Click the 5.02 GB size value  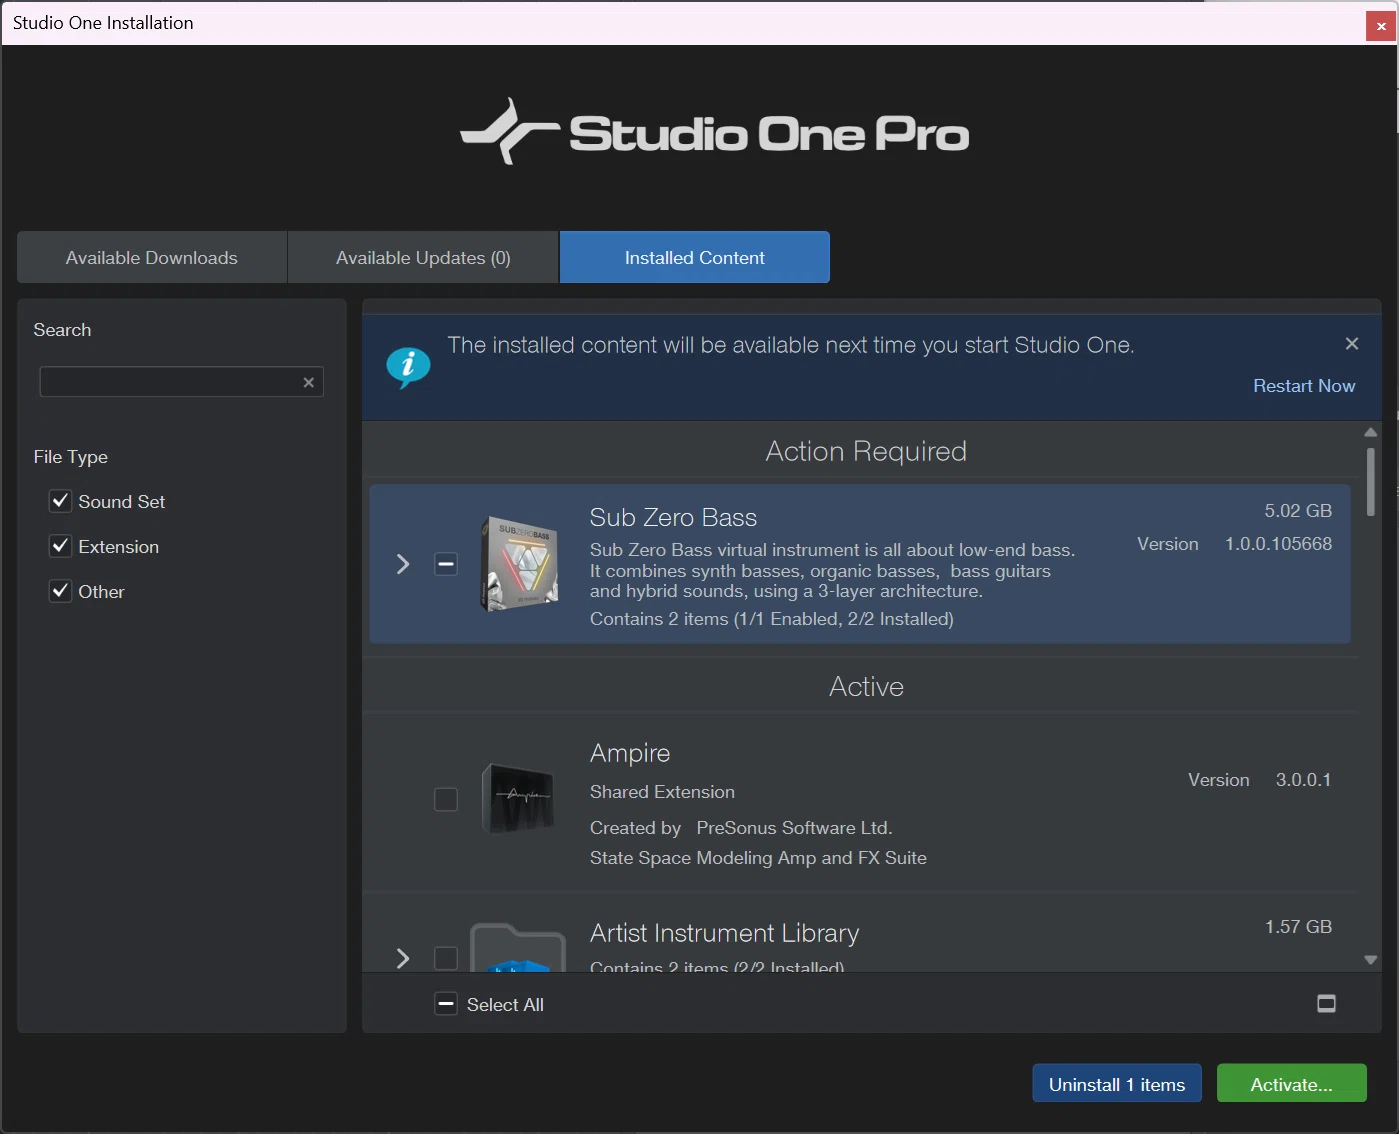tap(1298, 511)
